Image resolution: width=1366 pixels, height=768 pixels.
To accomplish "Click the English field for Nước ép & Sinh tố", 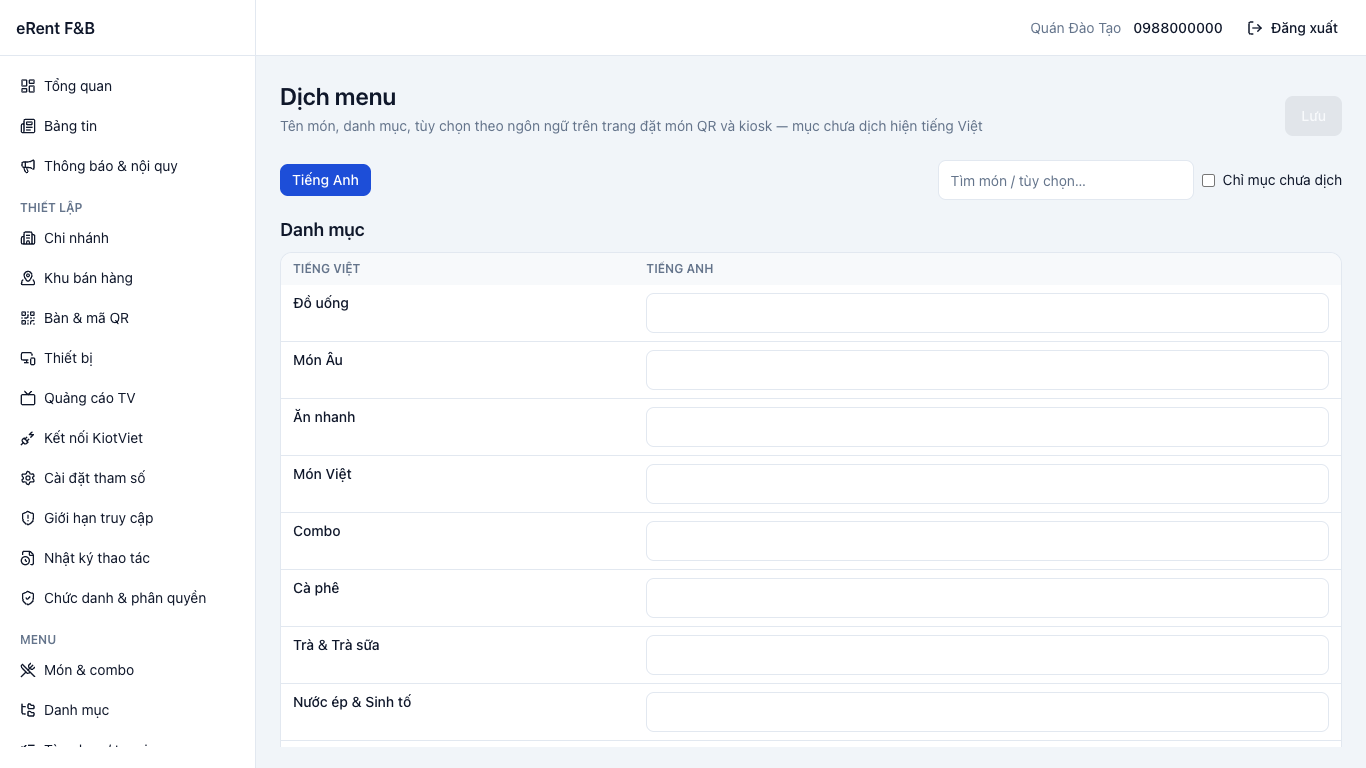I will pyautogui.click(x=987, y=712).
